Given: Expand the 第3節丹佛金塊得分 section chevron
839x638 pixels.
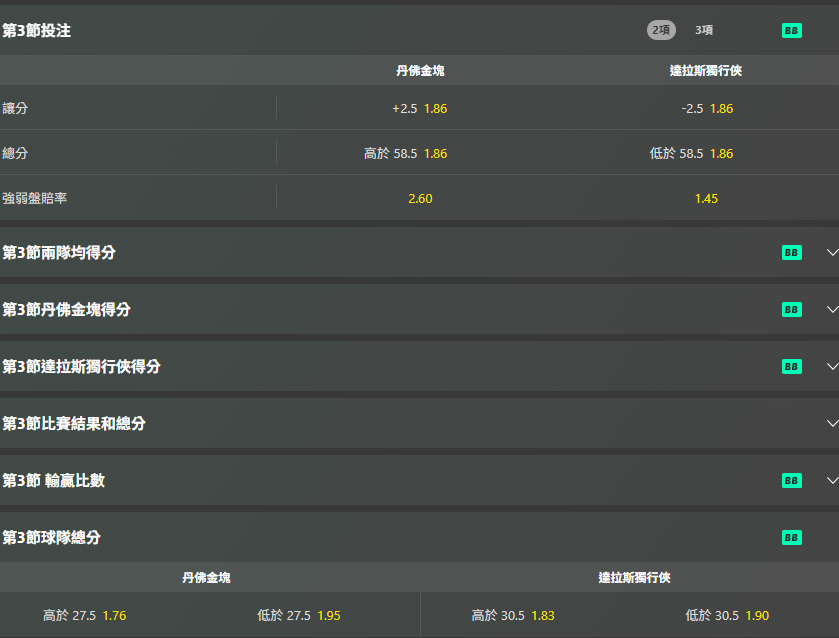Looking at the screenshot, I should tap(831, 310).
